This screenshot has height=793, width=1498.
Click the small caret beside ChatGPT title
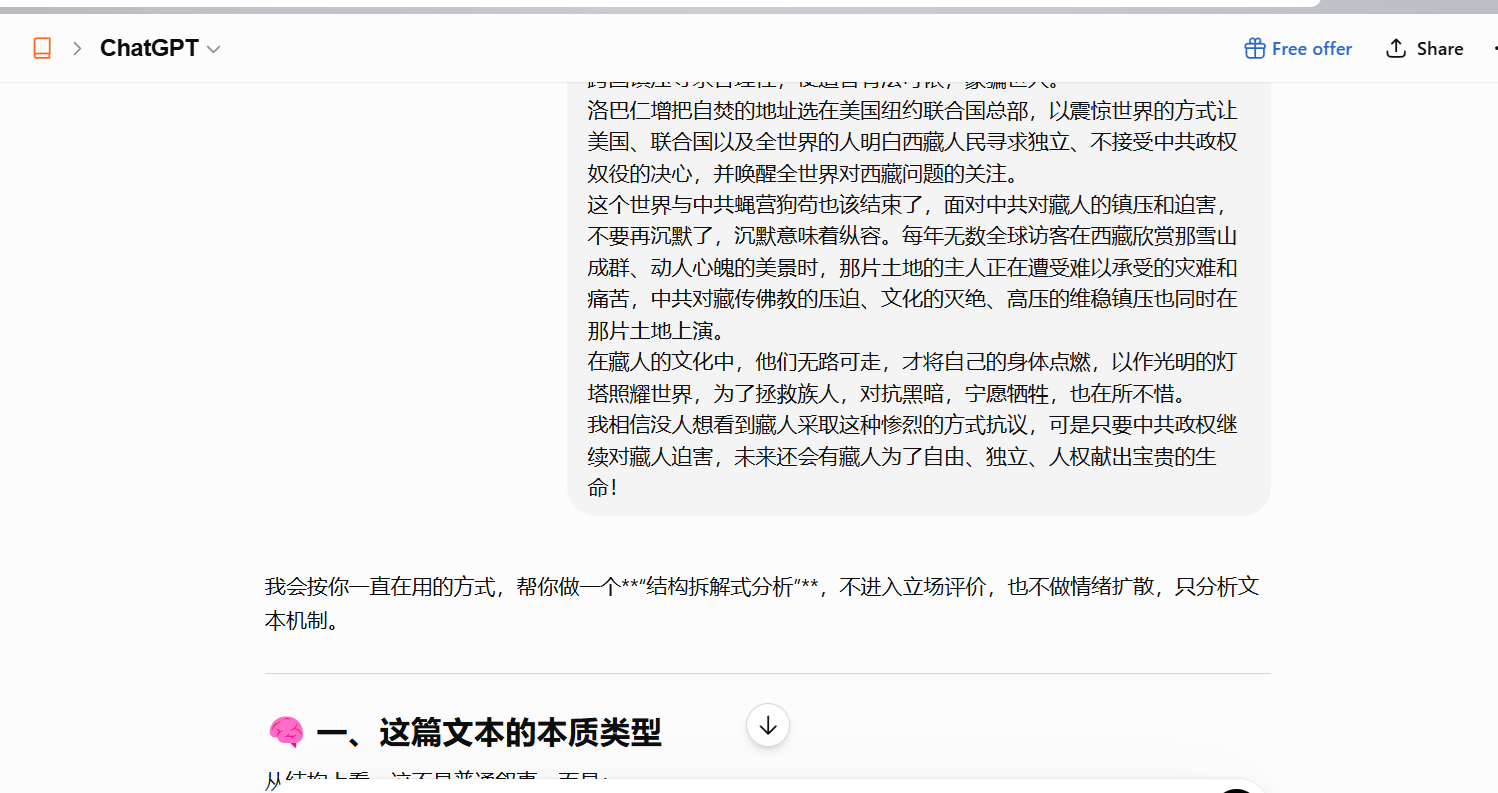pos(213,49)
